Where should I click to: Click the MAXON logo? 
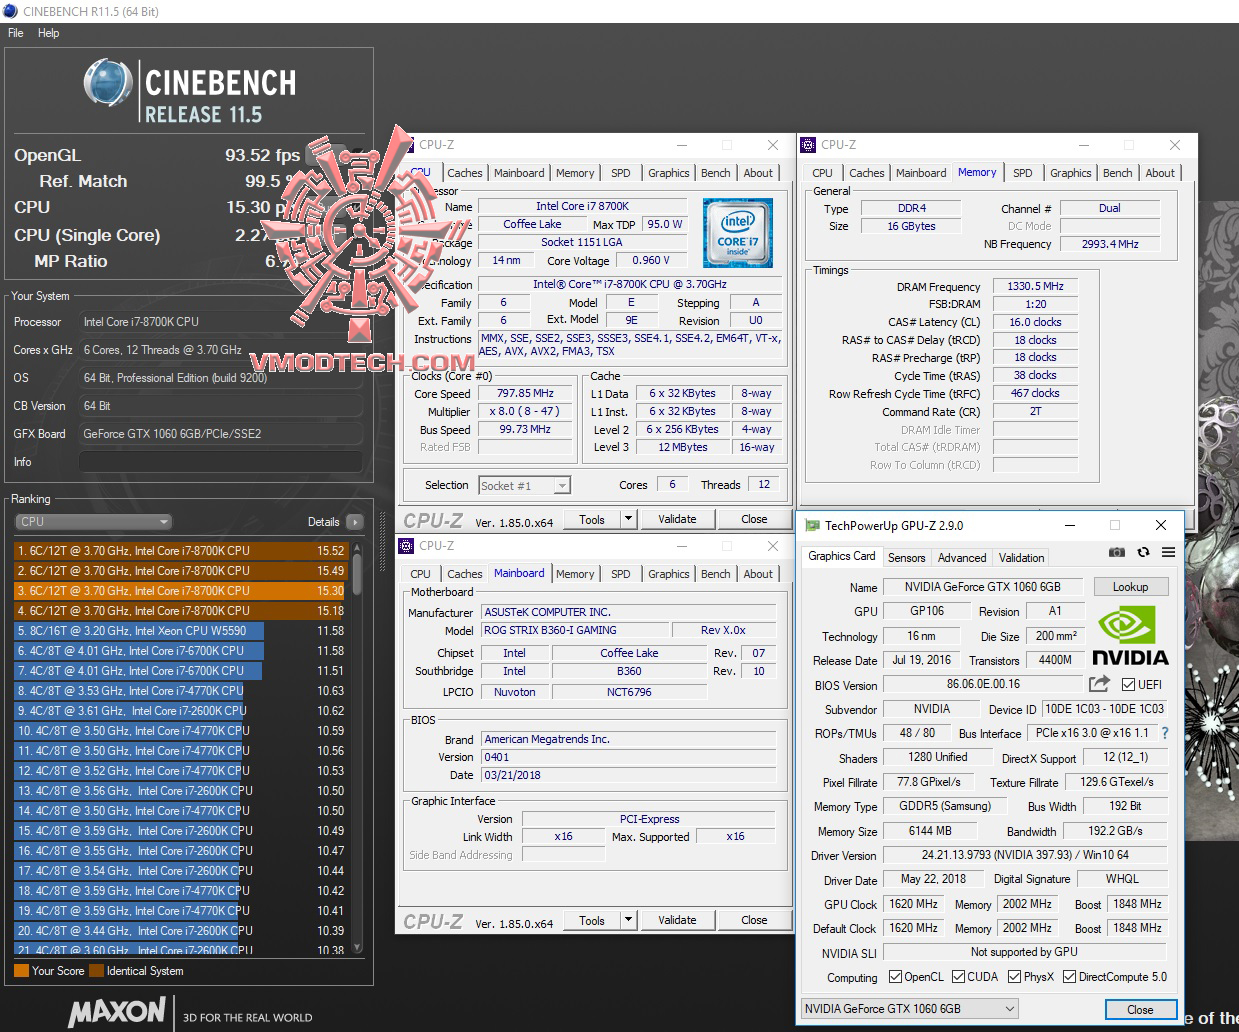(x=117, y=1011)
